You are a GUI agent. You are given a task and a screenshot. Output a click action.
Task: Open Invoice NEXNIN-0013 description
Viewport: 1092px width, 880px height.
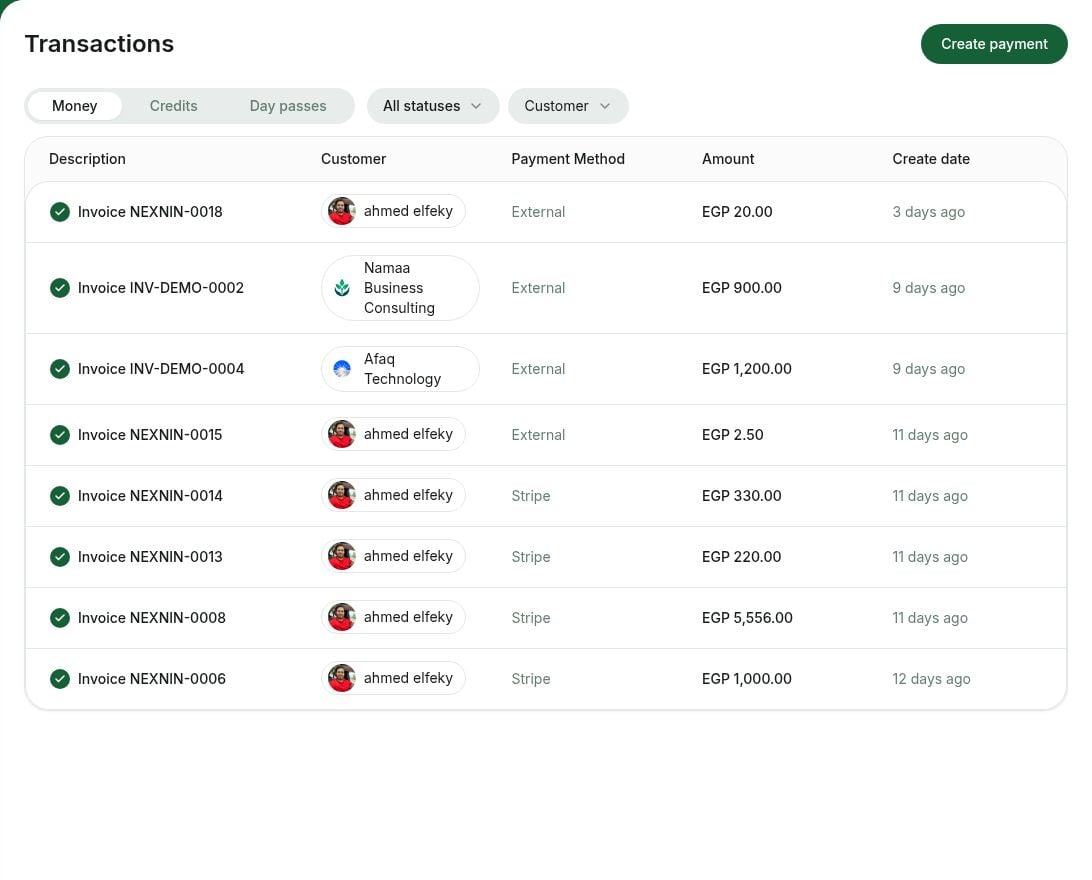point(150,557)
